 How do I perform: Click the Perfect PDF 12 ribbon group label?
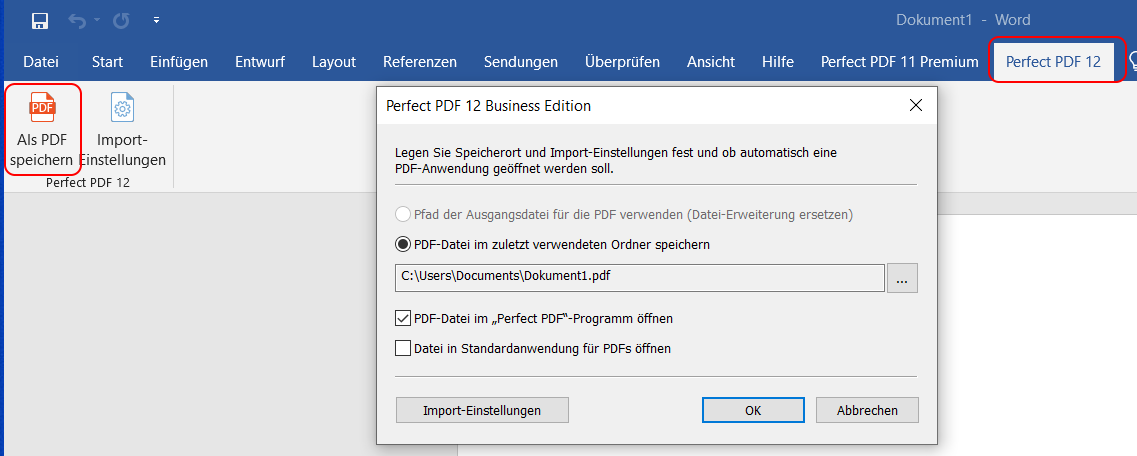(x=88, y=183)
